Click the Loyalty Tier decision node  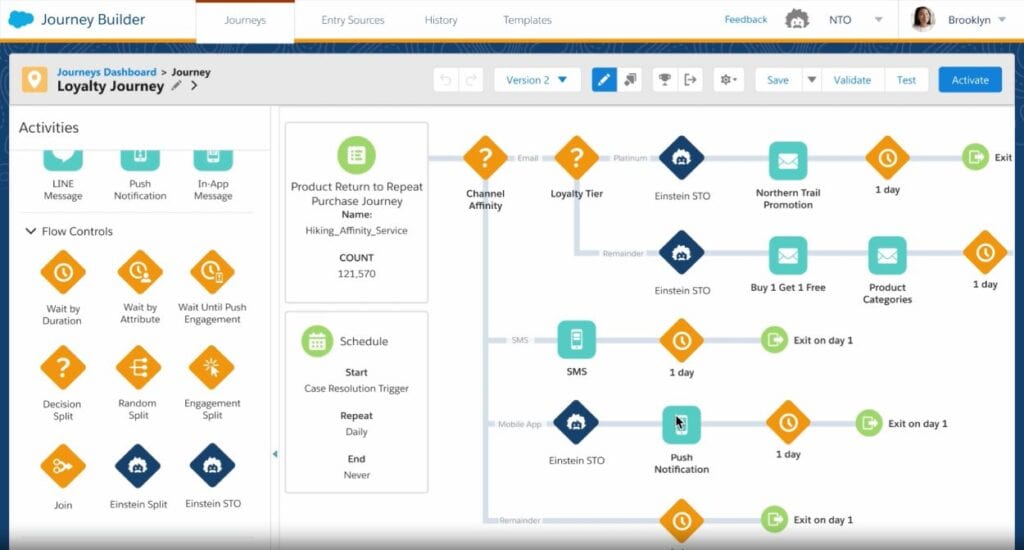[x=577, y=158]
